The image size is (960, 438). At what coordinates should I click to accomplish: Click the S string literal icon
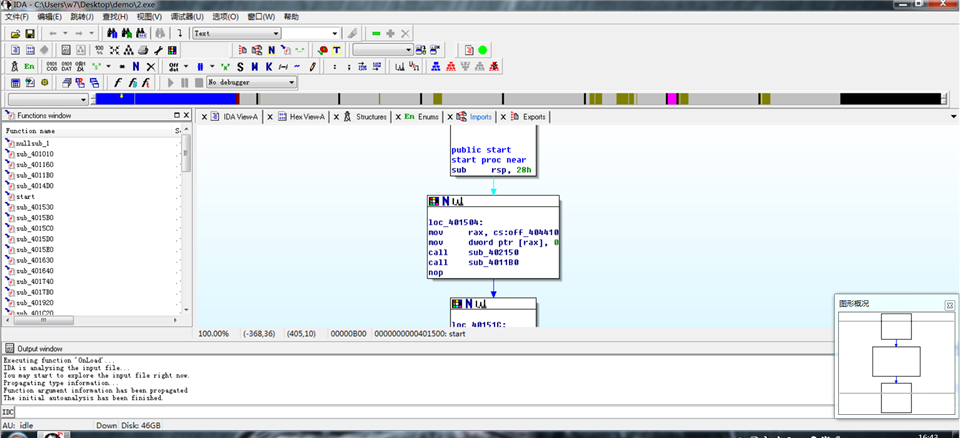[x=240, y=66]
